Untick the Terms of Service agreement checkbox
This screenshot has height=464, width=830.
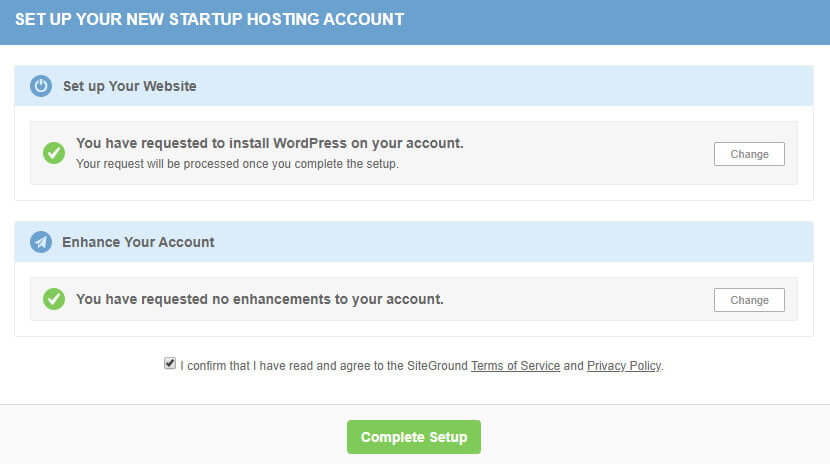click(x=169, y=363)
